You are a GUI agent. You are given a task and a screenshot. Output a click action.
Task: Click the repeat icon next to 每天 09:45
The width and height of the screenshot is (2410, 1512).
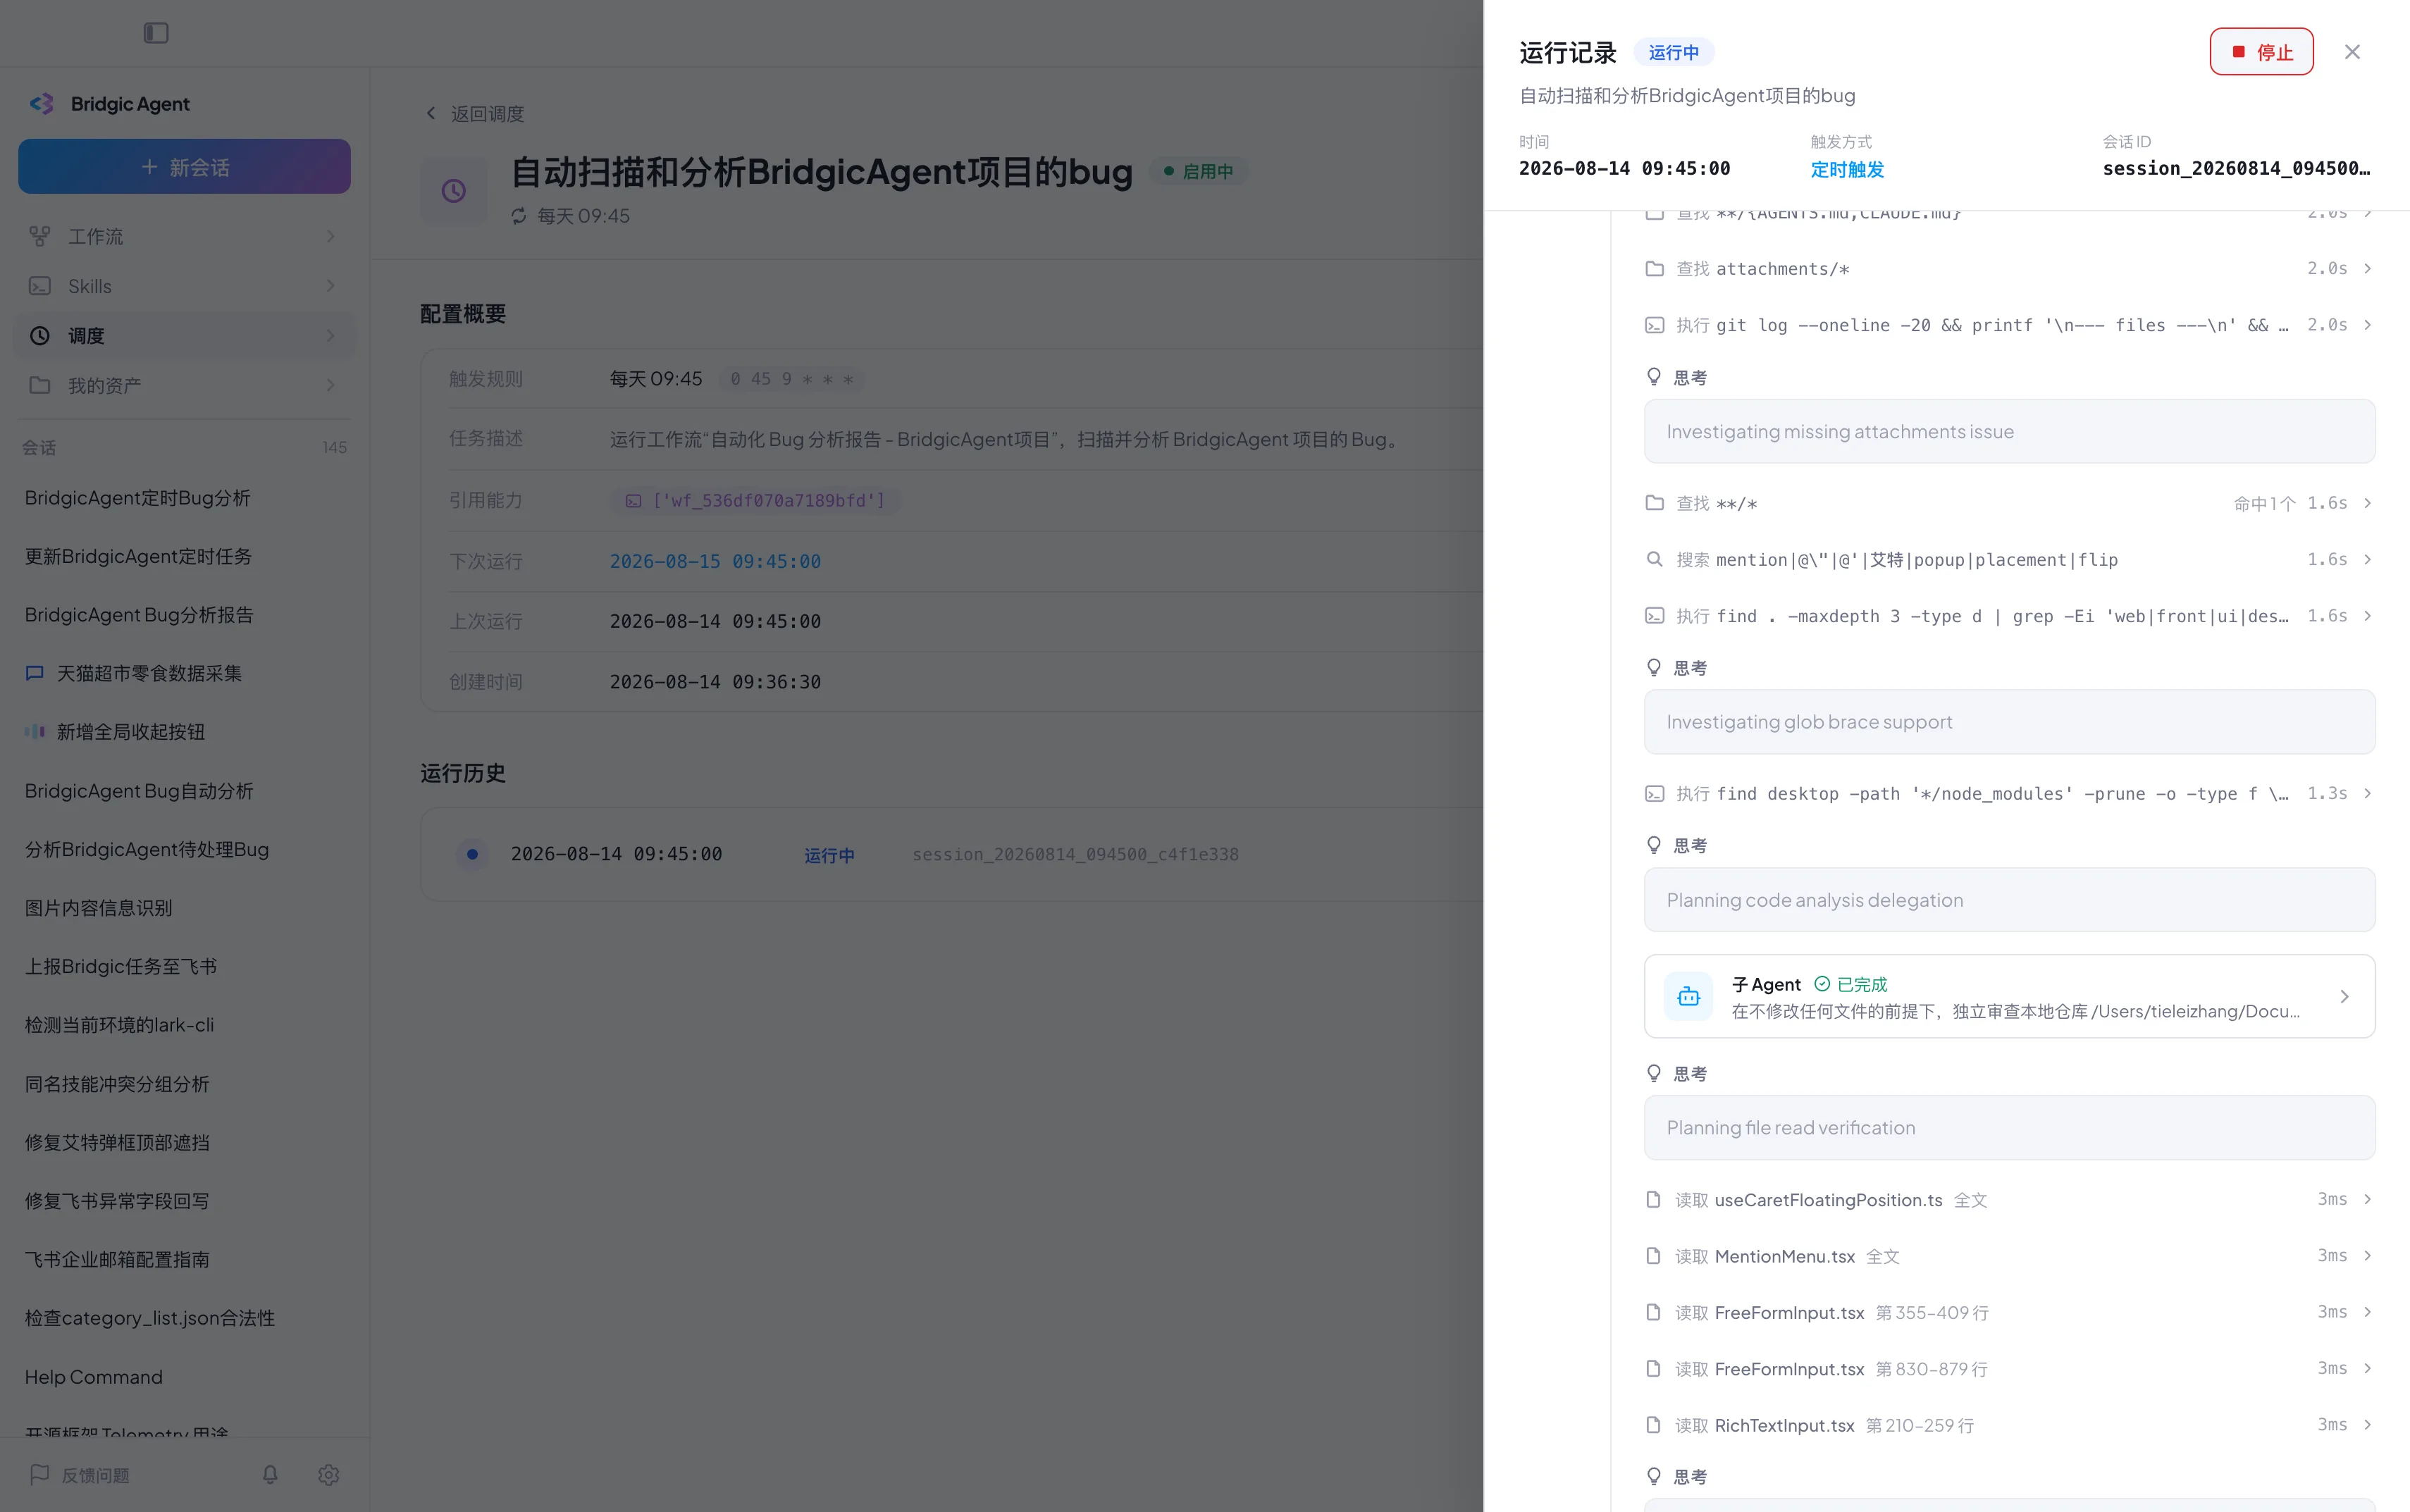[519, 216]
